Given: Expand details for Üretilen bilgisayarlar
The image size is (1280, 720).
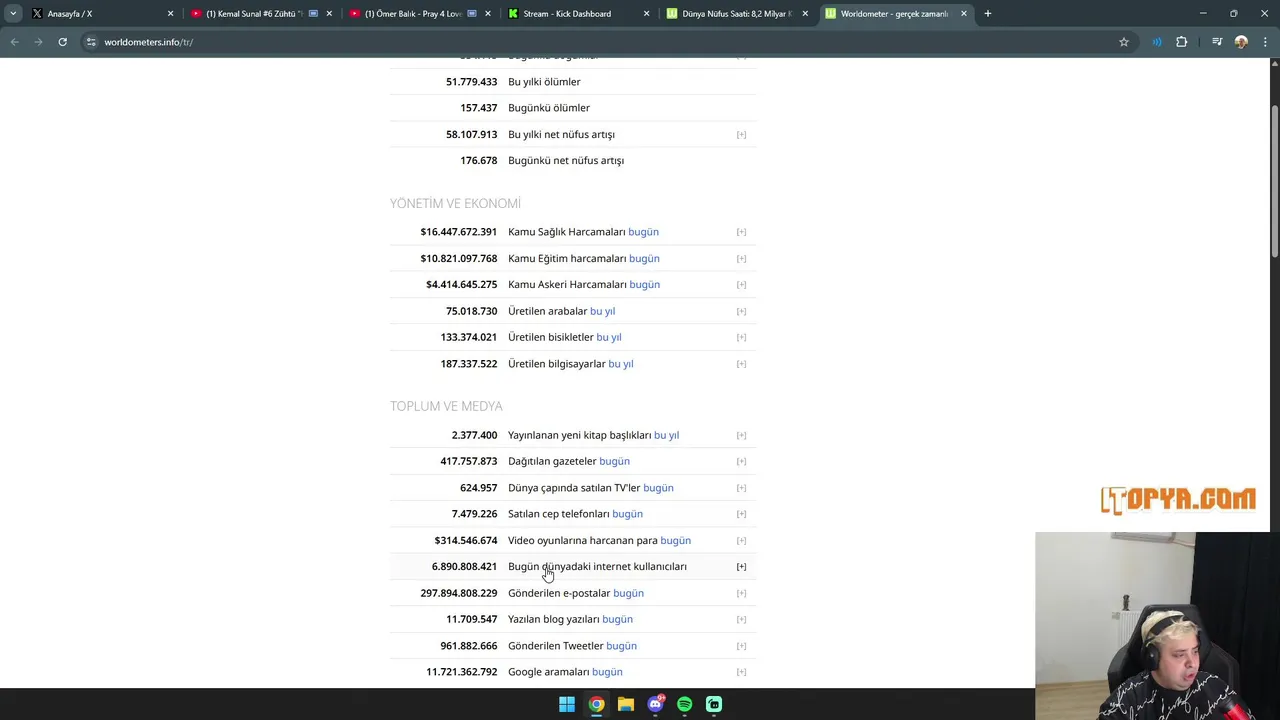Looking at the screenshot, I should coord(741,364).
